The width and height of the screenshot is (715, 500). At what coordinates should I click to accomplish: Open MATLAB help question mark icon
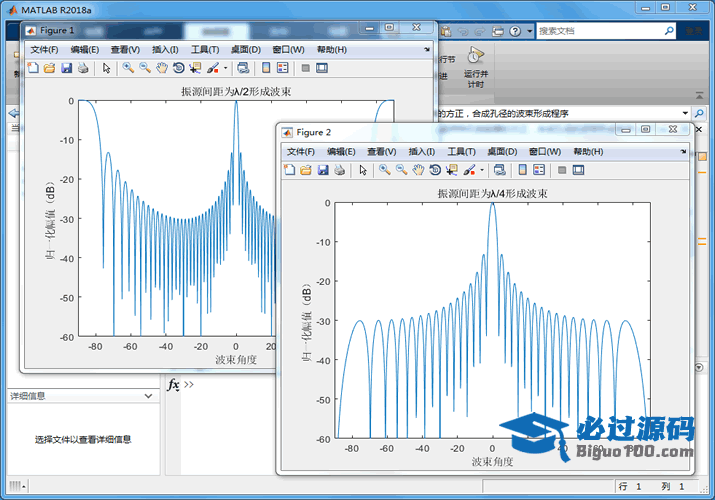click(515, 31)
